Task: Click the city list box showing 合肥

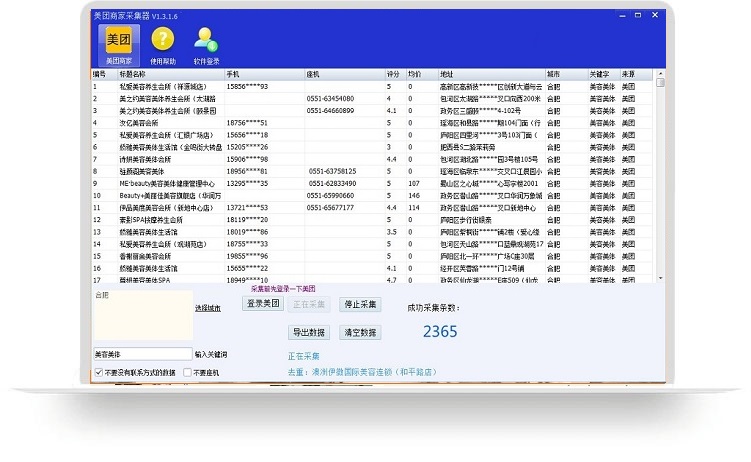Action: (143, 315)
